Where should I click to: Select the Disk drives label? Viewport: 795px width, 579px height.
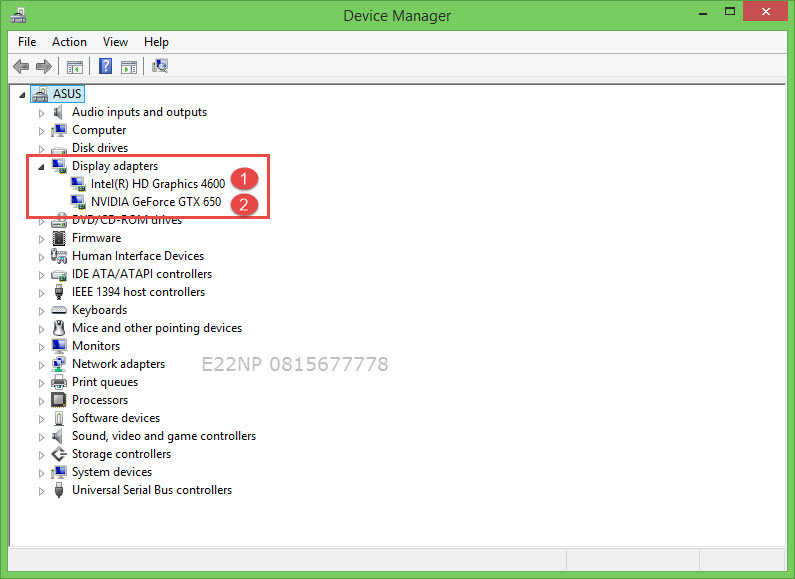100,148
